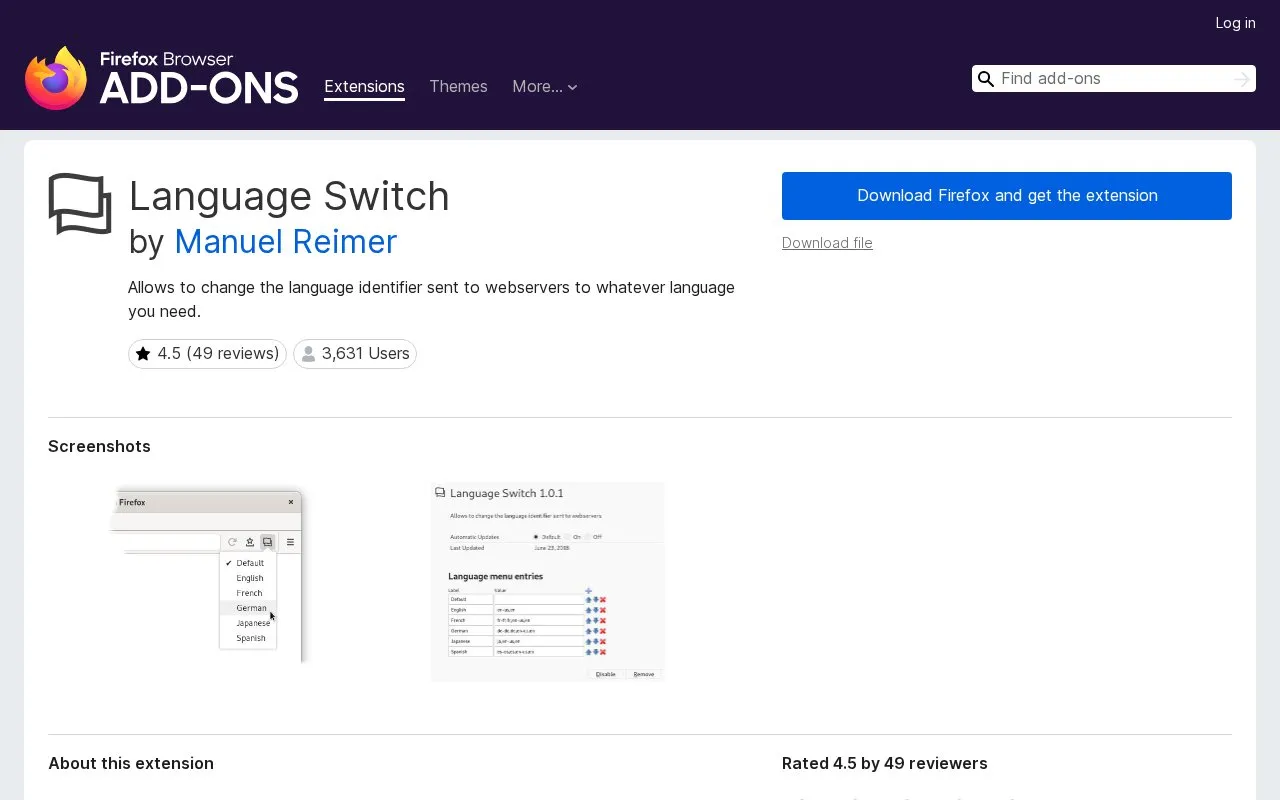Viewport: 1280px width, 800px height.
Task: Click the Language Switch title heading
Action: pyautogui.click(x=289, y=196)
